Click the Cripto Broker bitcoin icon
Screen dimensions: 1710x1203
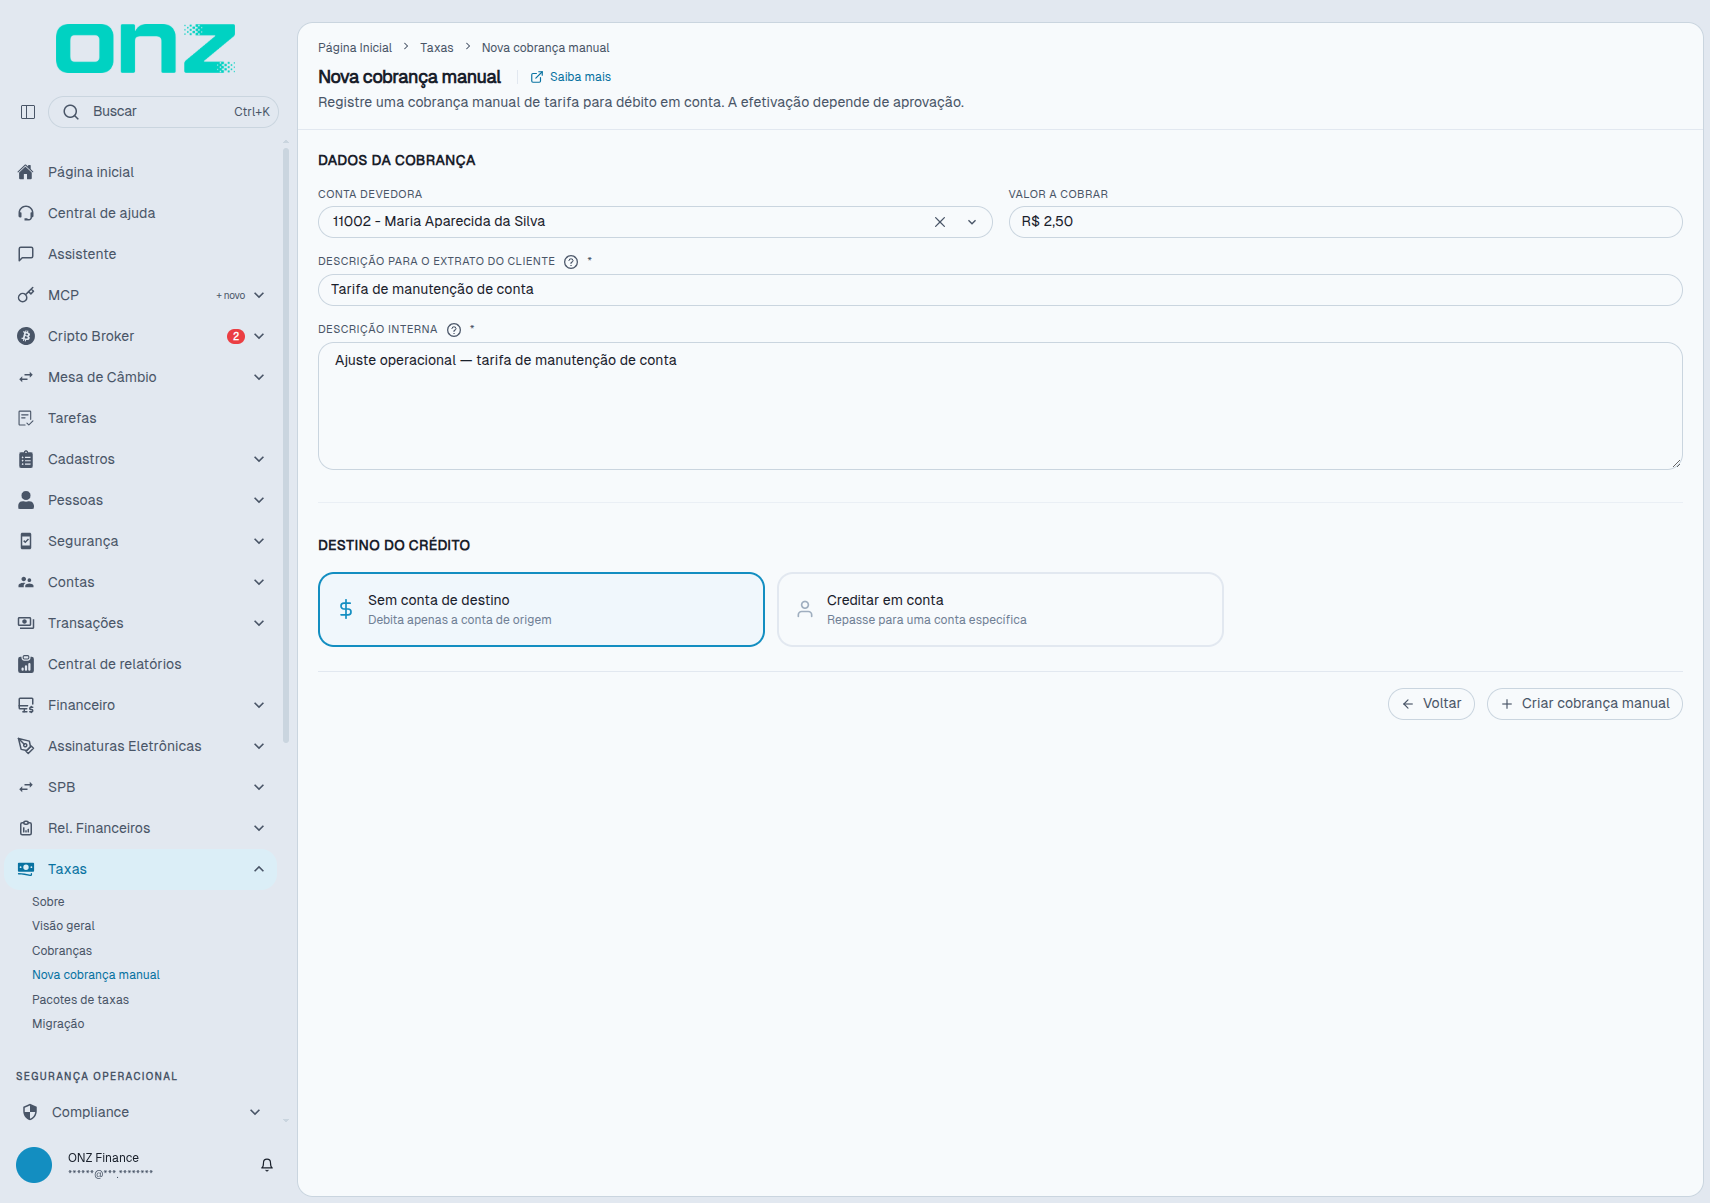(x=26, y=336)
